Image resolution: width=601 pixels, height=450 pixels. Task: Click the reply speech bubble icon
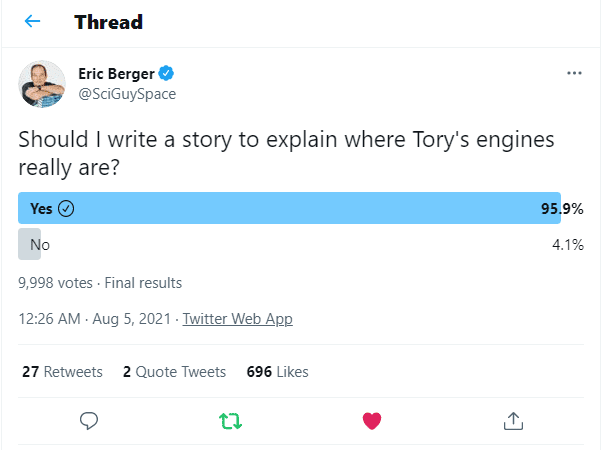[88, 421]
